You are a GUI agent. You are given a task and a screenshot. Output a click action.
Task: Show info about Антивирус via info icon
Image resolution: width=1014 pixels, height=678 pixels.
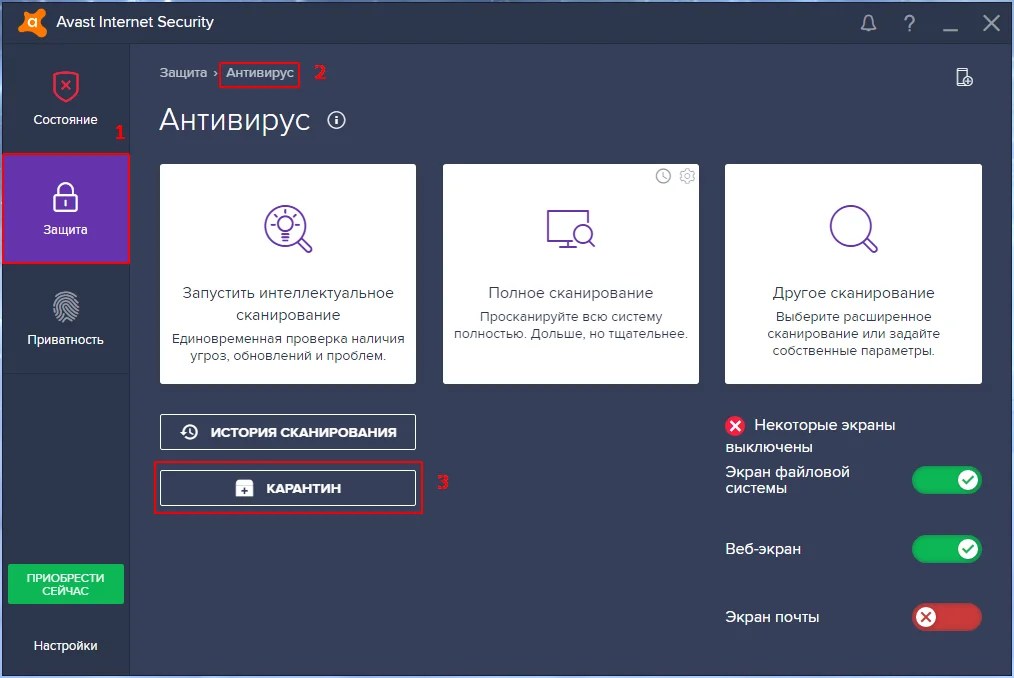336,120
